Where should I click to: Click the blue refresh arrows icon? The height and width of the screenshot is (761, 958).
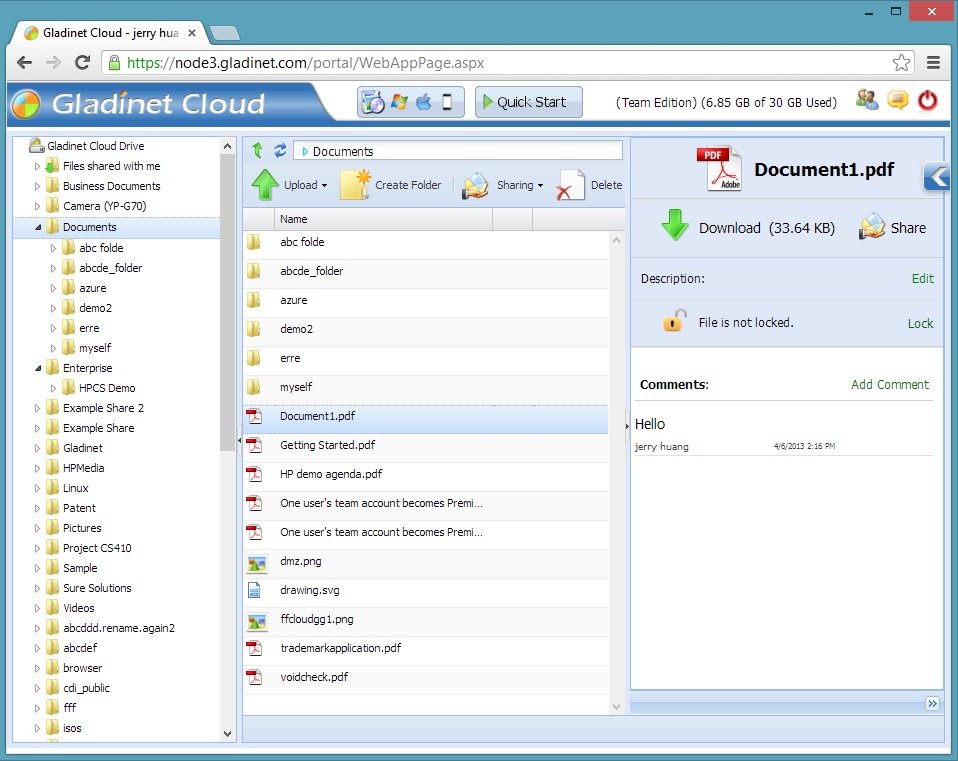(280, 151)
